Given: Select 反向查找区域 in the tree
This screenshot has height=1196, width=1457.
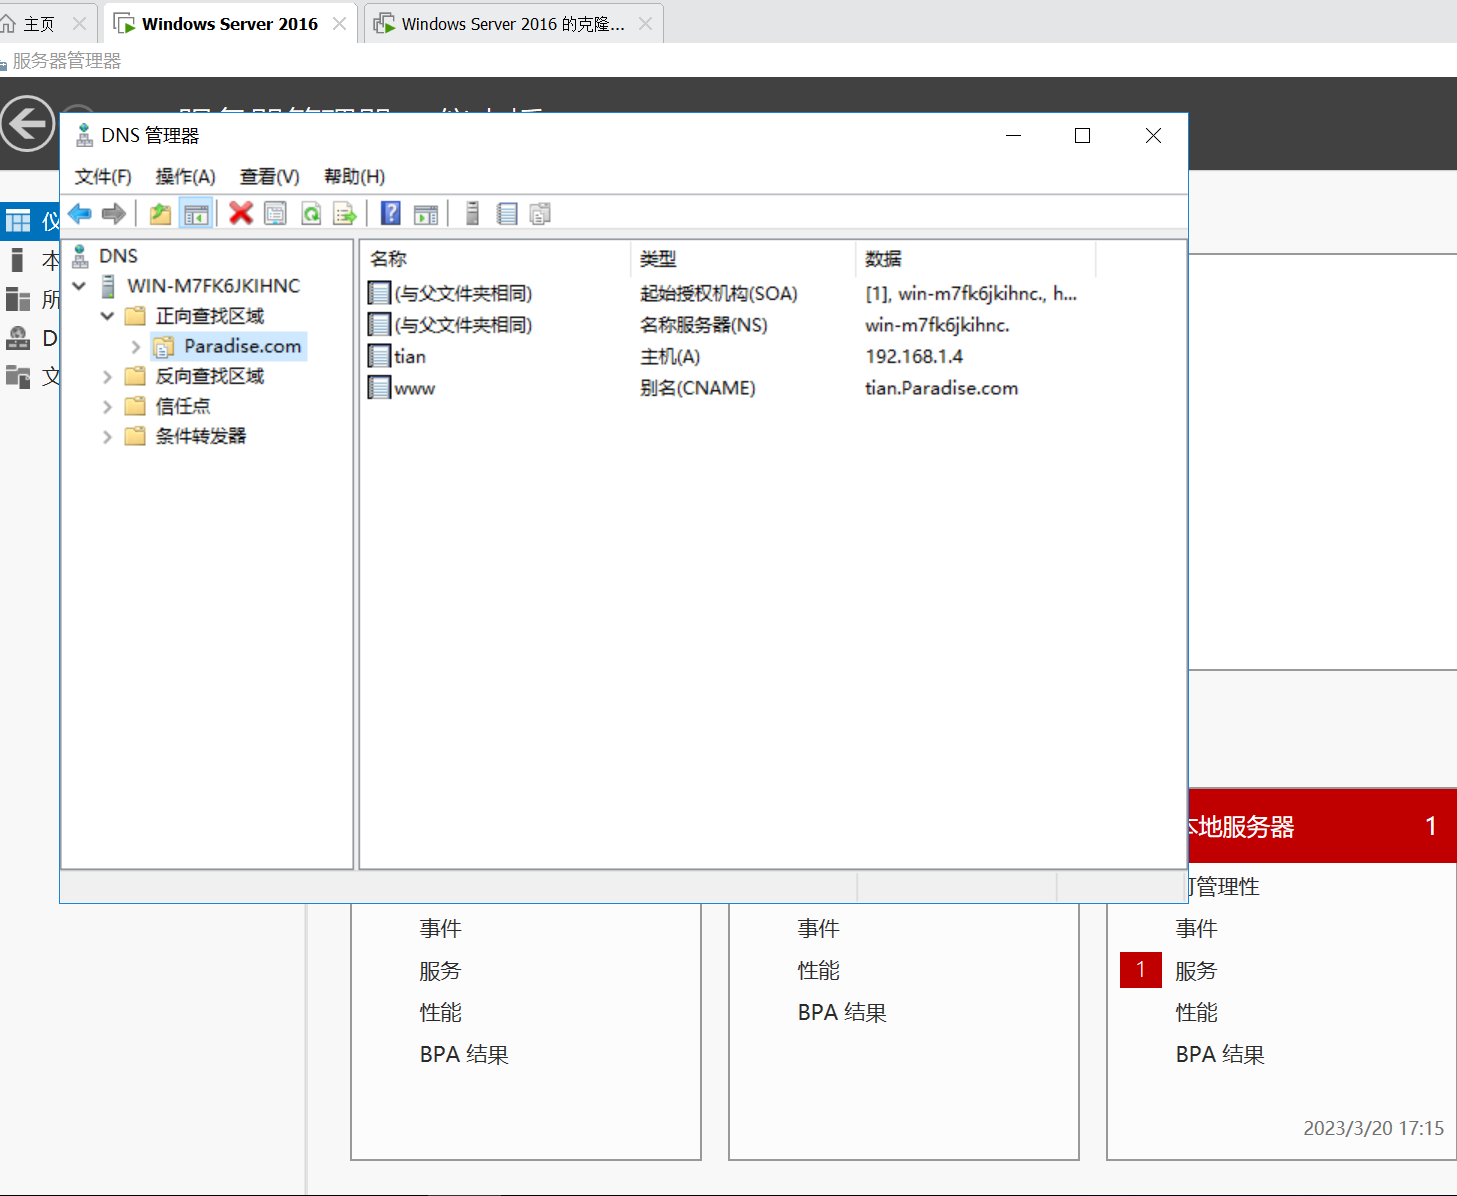Looking at the screenshot, I should pos(210,376).
